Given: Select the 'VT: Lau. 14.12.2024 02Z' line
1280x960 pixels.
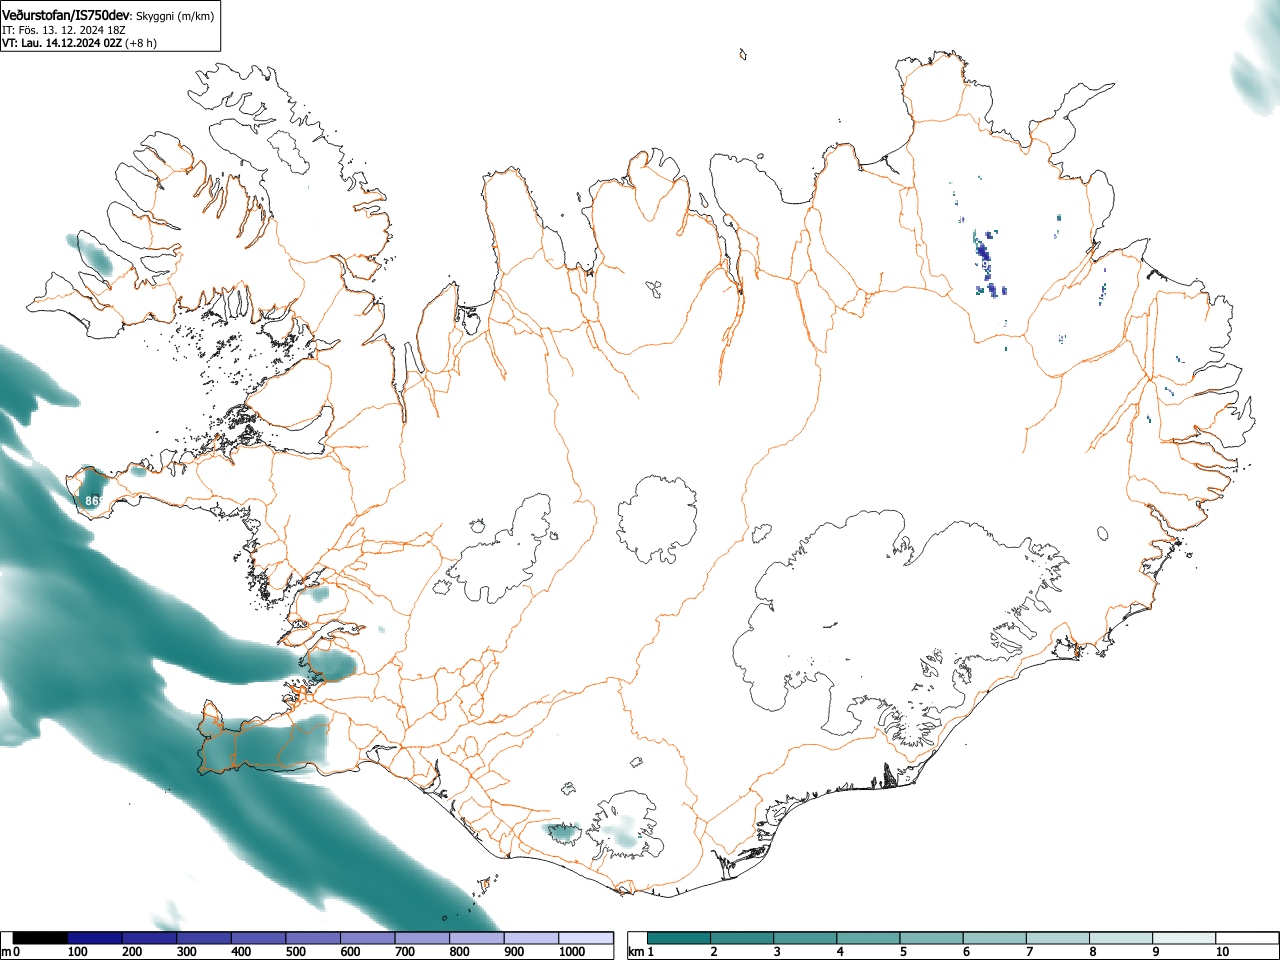Looking at the screenshot, I should point(62,43).
